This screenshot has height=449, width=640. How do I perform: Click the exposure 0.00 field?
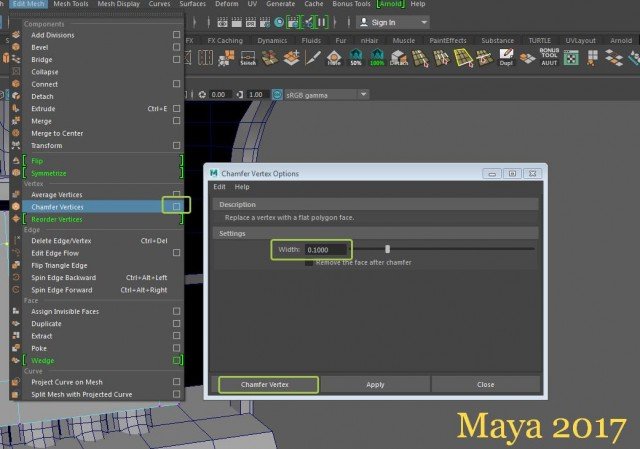[220, 95]
